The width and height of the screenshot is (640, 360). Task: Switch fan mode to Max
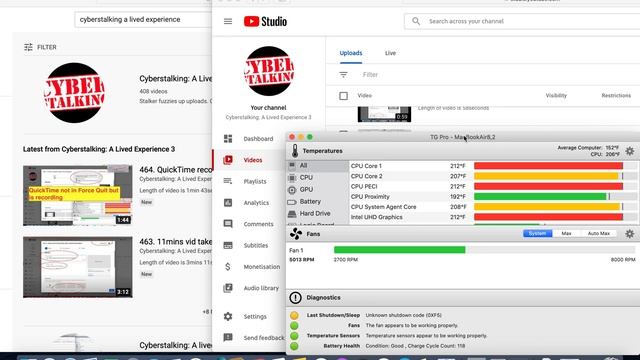566,233
